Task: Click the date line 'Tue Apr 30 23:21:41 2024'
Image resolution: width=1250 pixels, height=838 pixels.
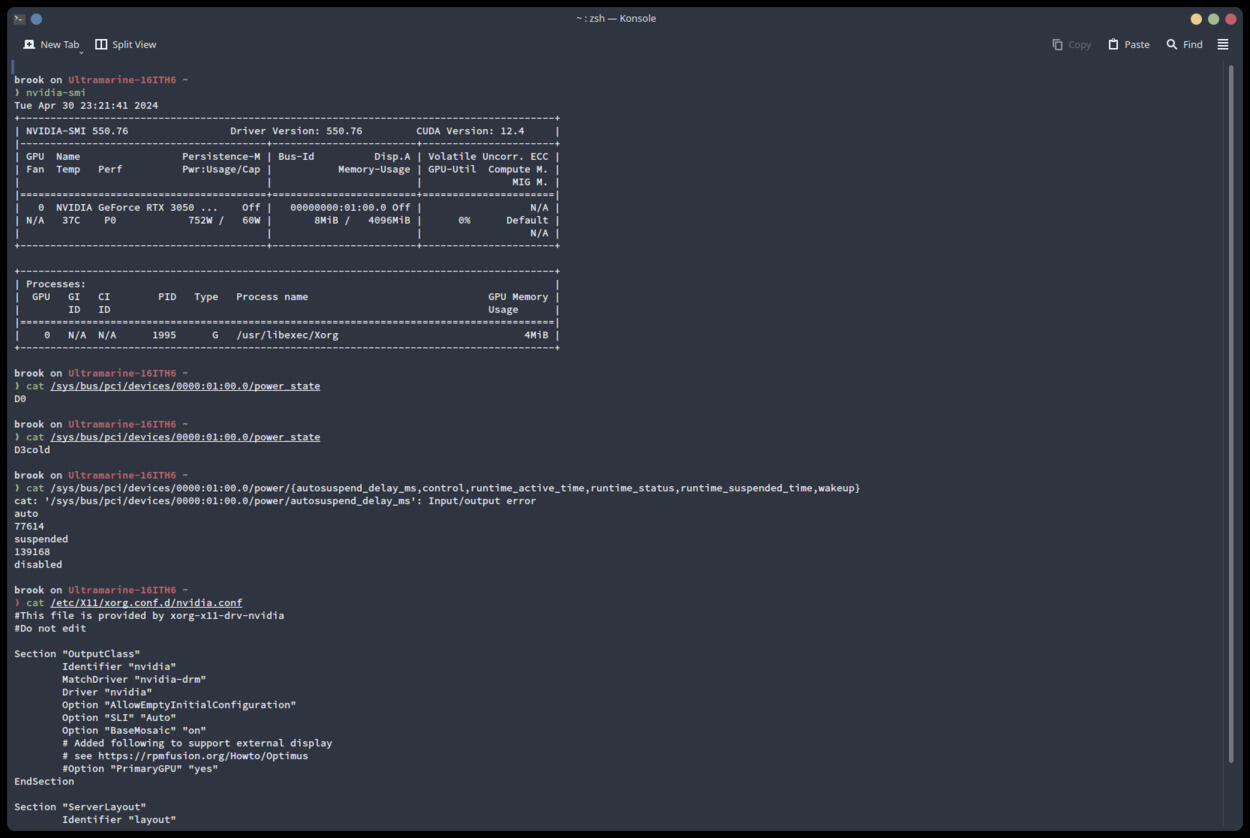Action: pyautogui.click(x=86, y=106)
